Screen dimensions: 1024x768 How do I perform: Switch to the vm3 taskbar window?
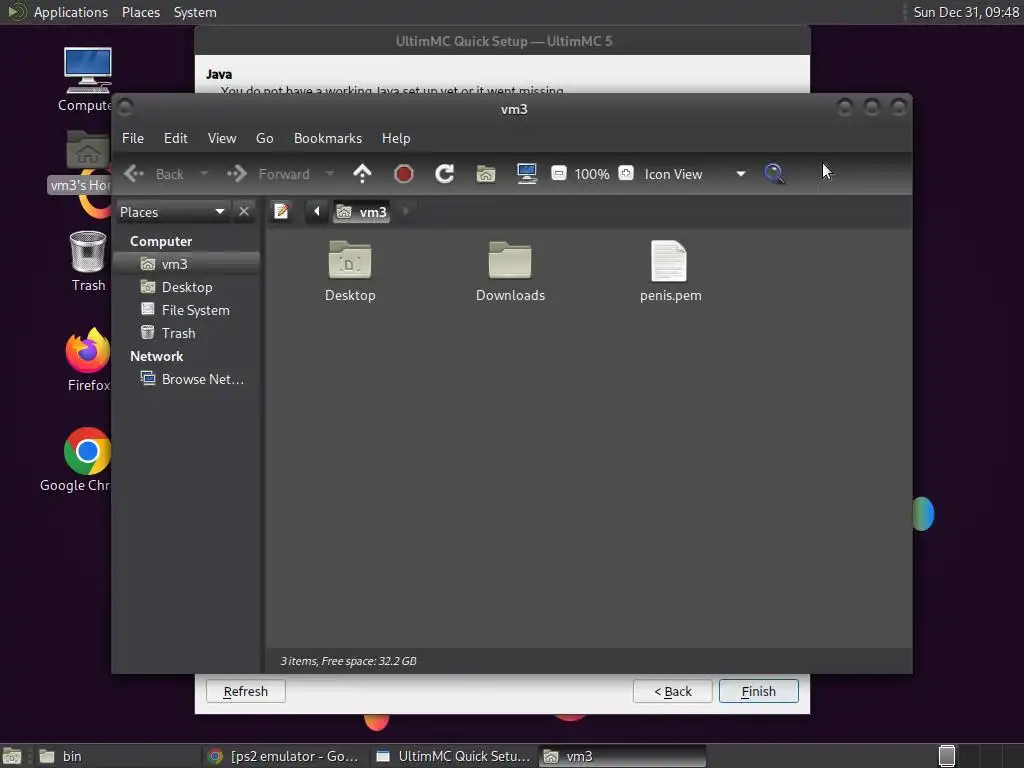pyautogui.click(x=622, y=756)
